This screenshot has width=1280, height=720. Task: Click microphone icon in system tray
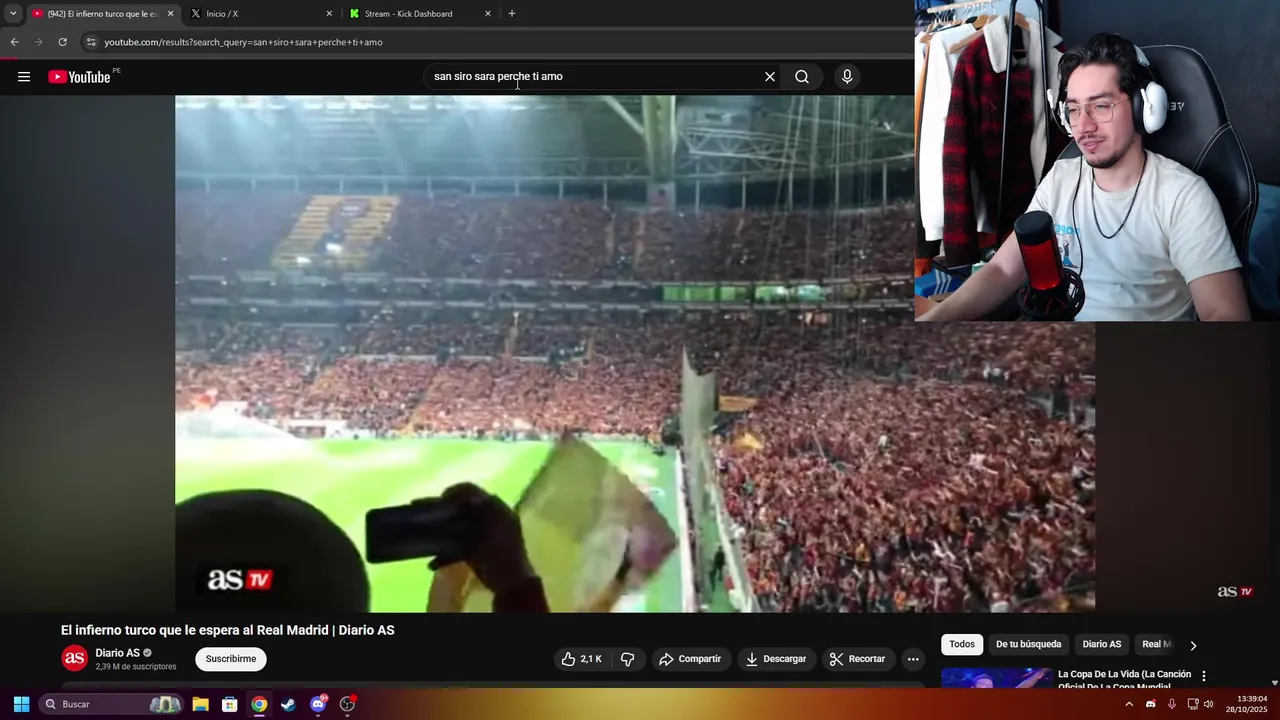pos(1171,704)
